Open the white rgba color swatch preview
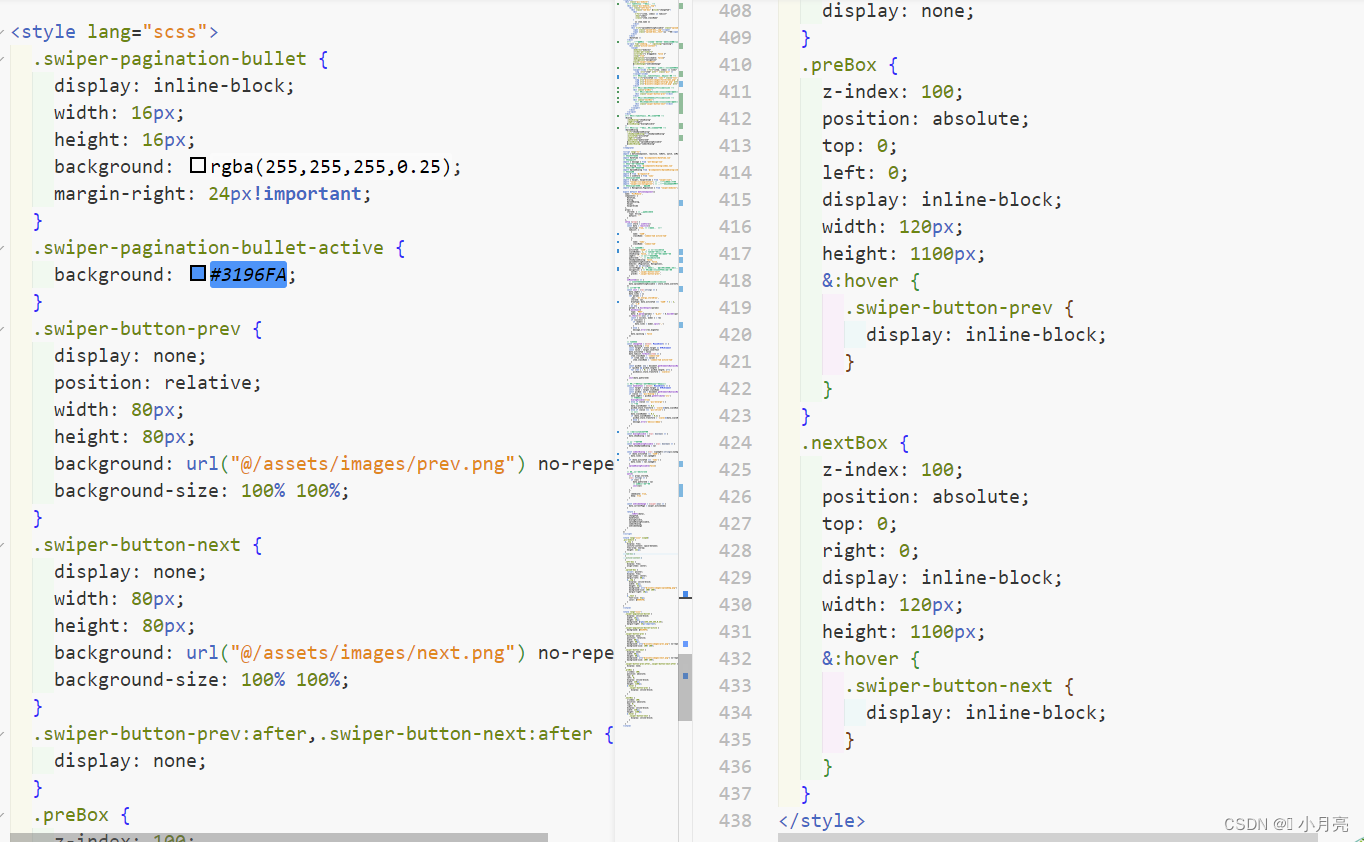 pyautogui.click(x=198, y=166)
